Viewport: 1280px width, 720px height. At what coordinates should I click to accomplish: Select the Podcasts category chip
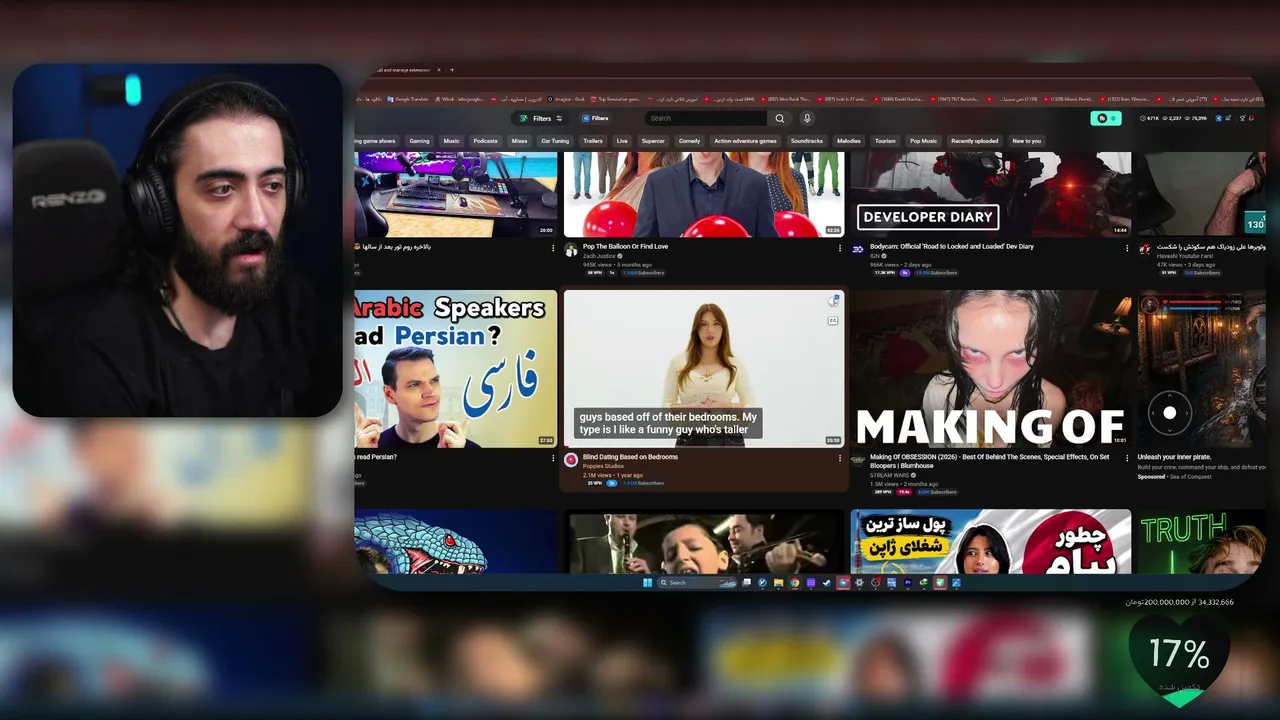[x=485, y=141]
